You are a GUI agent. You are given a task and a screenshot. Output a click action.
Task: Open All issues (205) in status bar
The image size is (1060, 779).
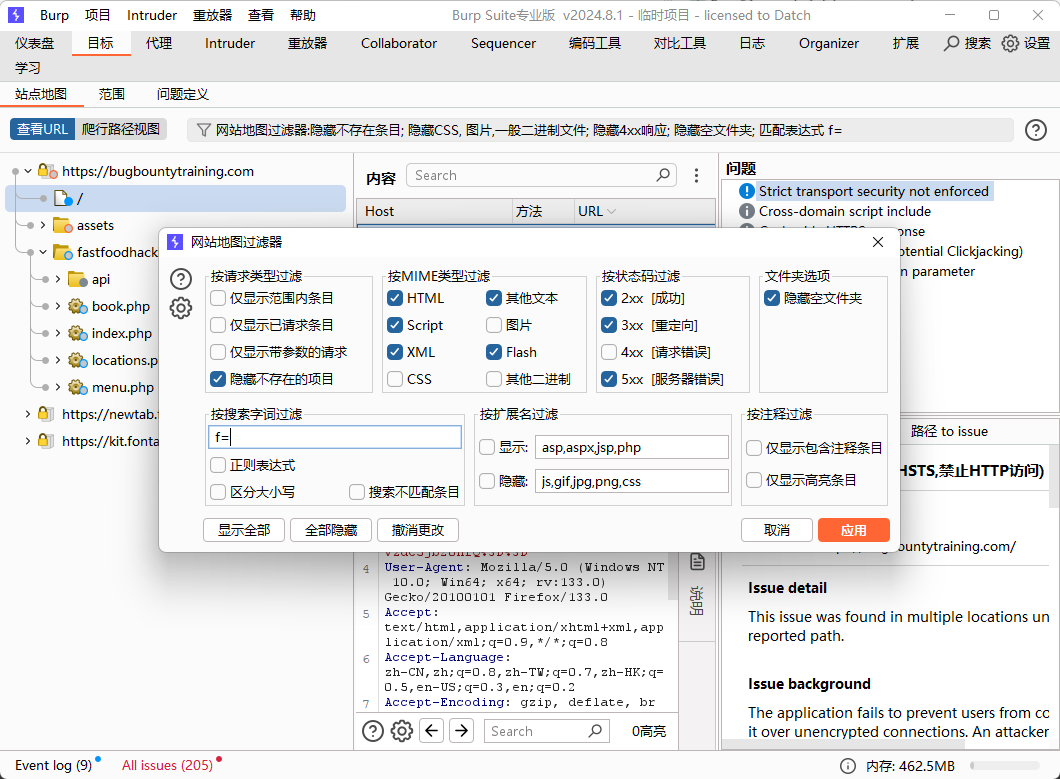coord(168,765)
